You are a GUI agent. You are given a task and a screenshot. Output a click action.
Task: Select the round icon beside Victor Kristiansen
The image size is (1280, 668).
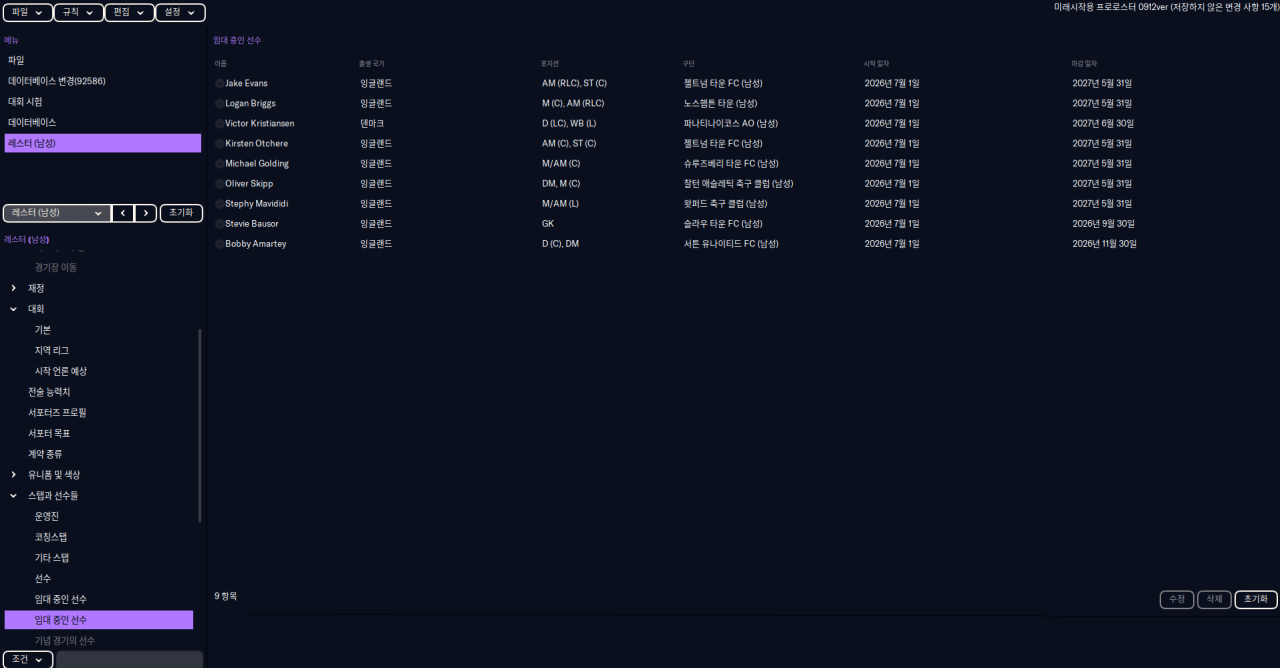219,124
